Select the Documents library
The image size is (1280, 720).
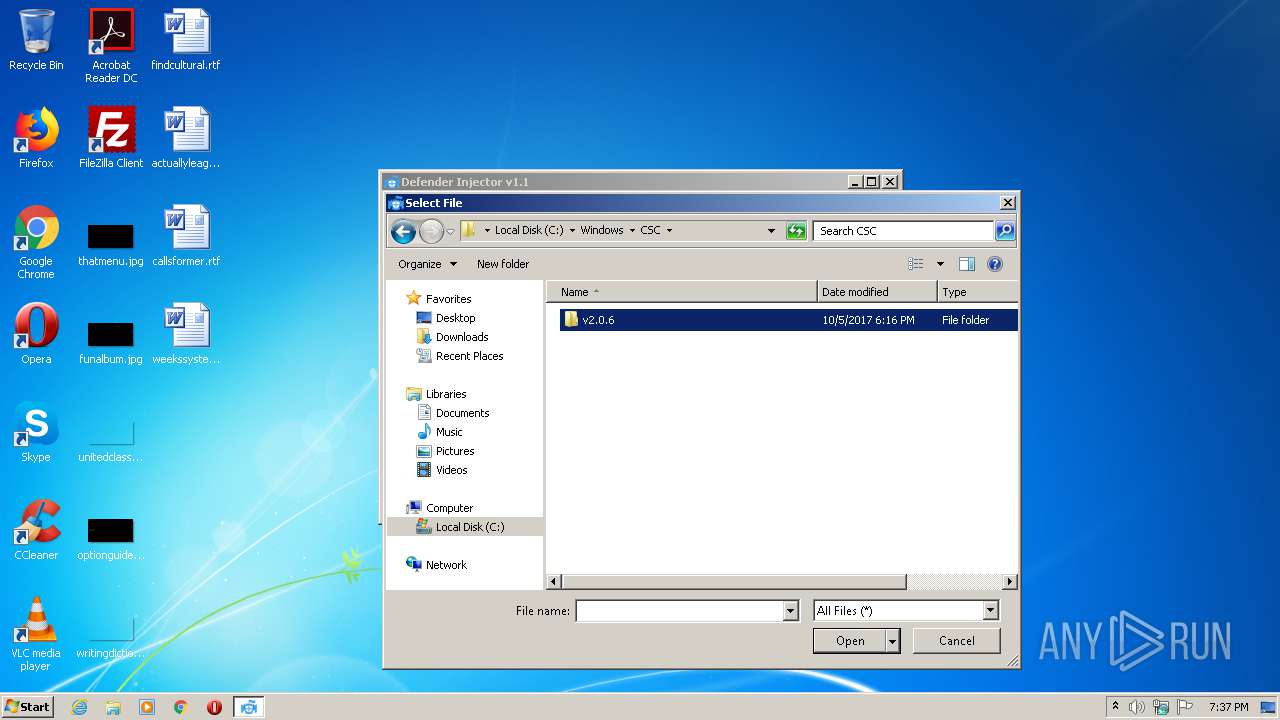[x=462, y=413]
